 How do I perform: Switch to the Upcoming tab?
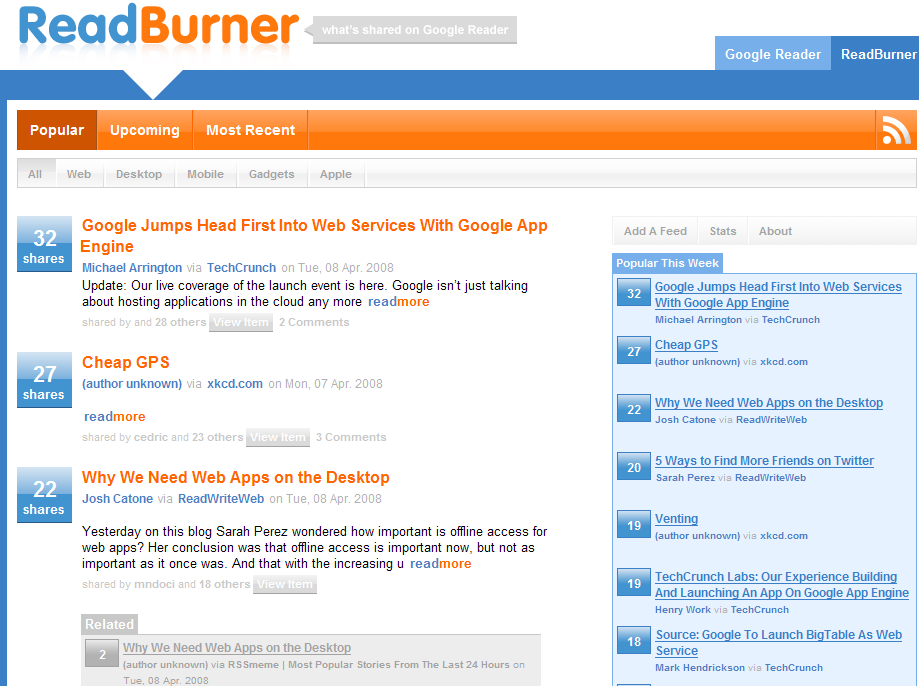click(x=145, y=130)
